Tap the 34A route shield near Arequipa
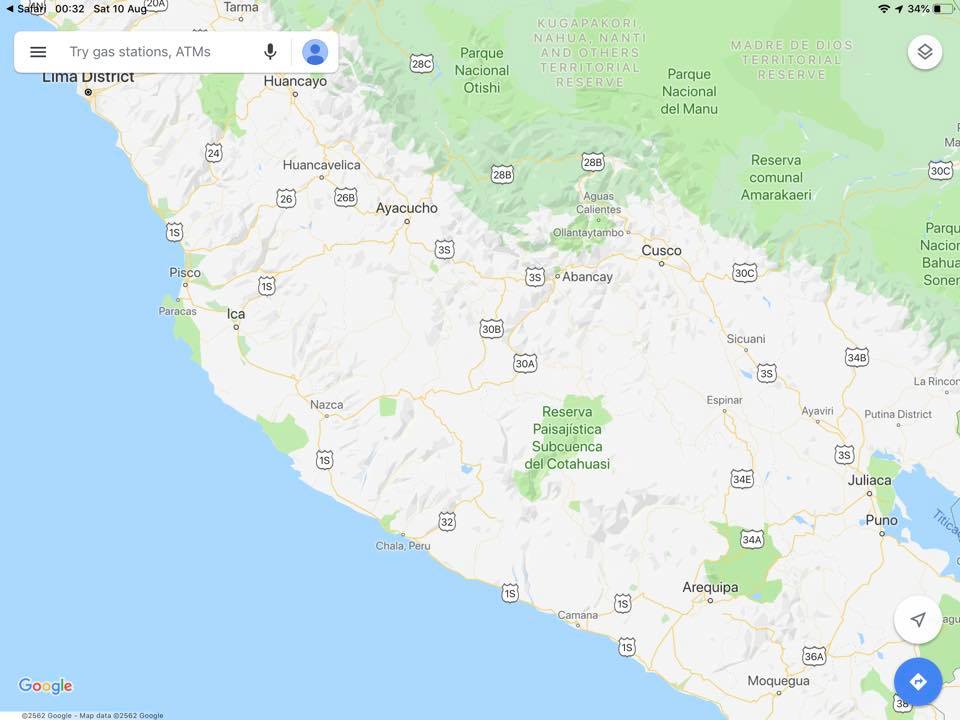The image size is (960, 720). click(x=751, y=539)
